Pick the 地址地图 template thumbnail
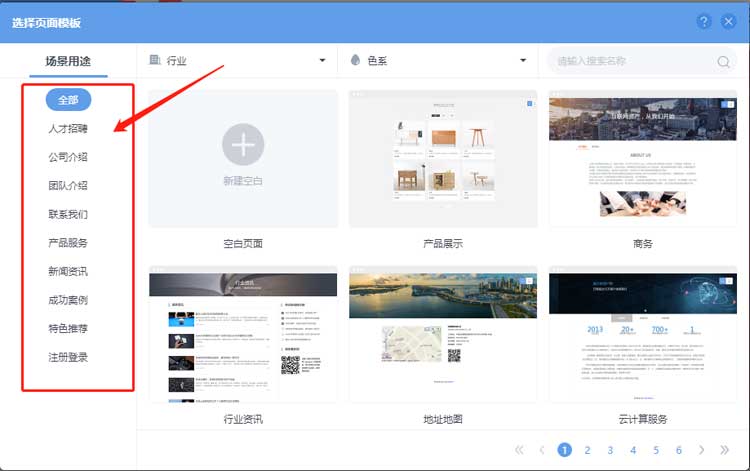The image size is (750, 471). pos(443,334)
